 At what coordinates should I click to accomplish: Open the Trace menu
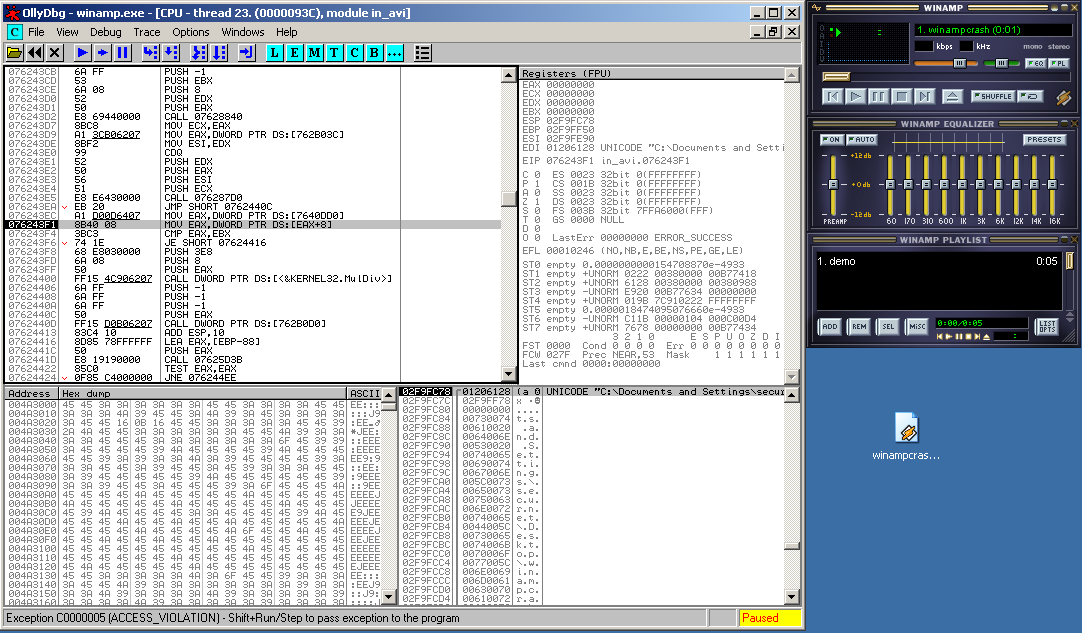pyautogui.click(x=146, y=32)
